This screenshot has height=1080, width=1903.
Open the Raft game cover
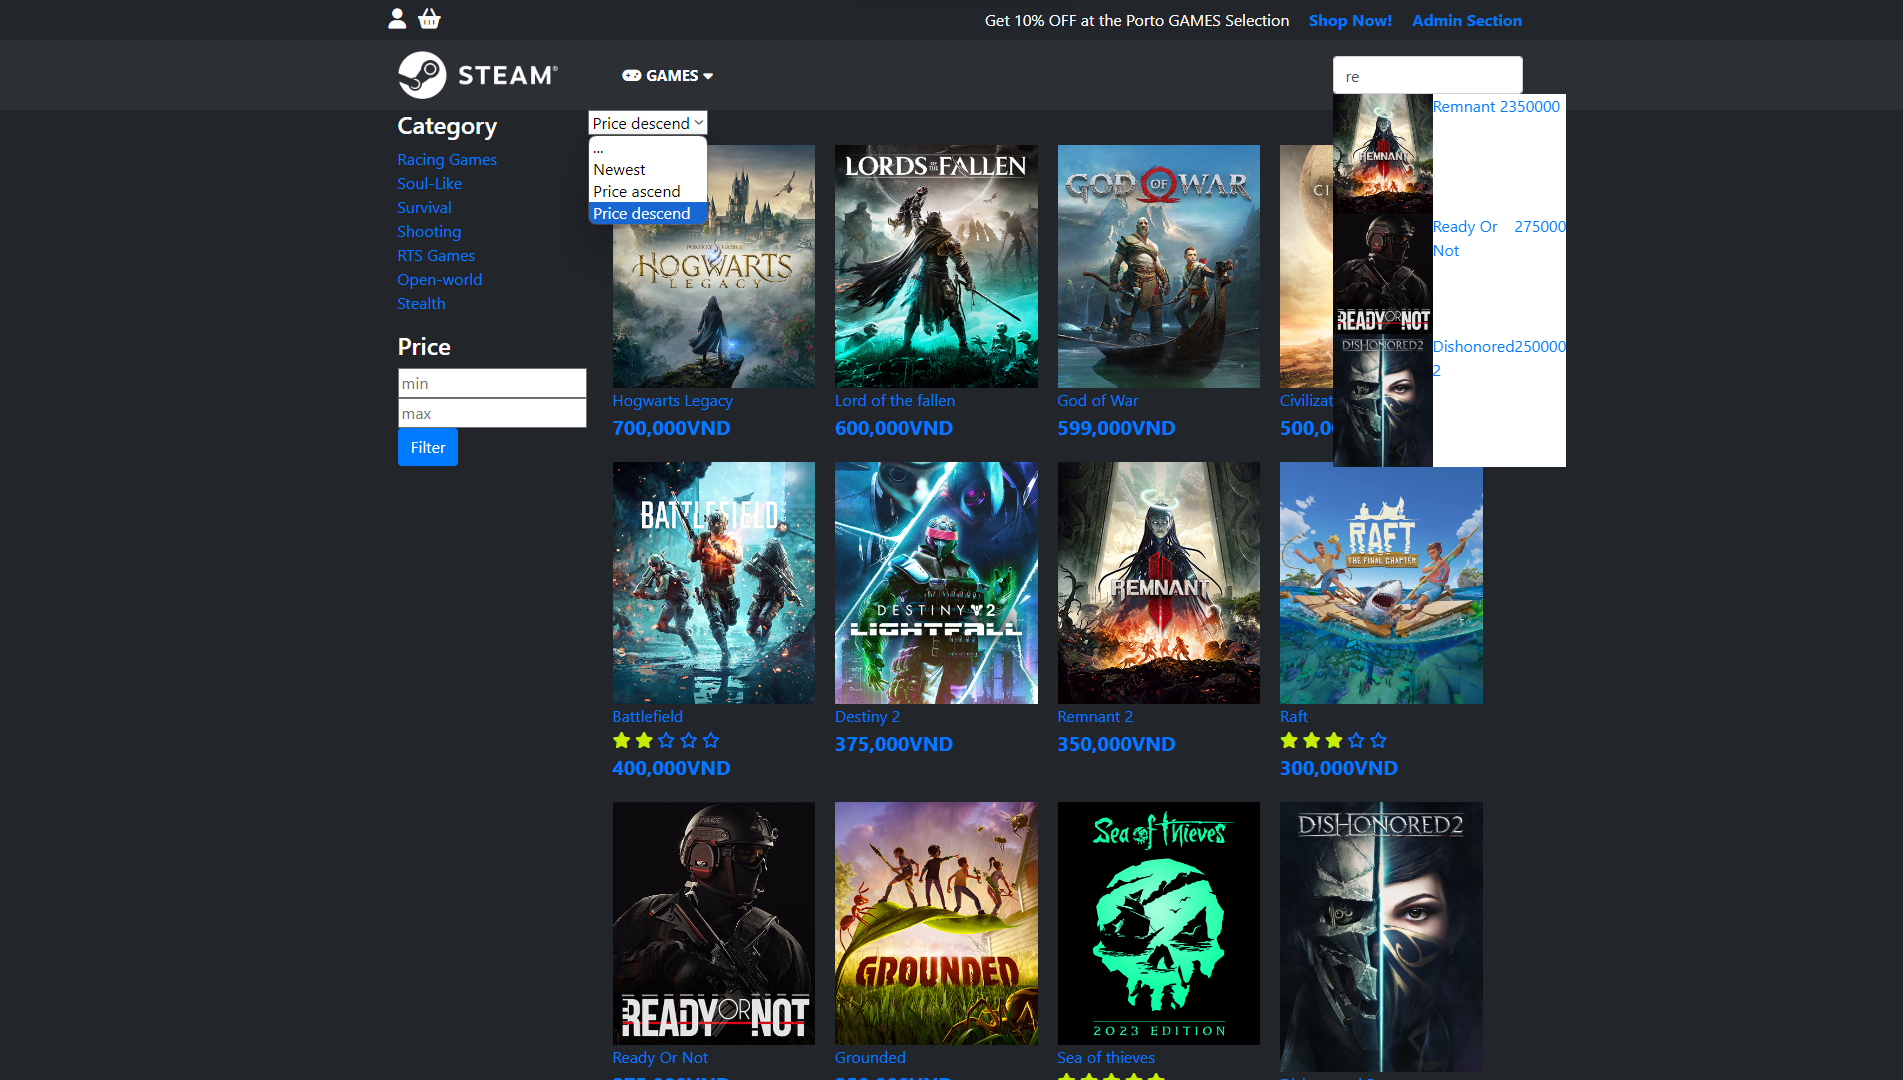point(1380,583)
